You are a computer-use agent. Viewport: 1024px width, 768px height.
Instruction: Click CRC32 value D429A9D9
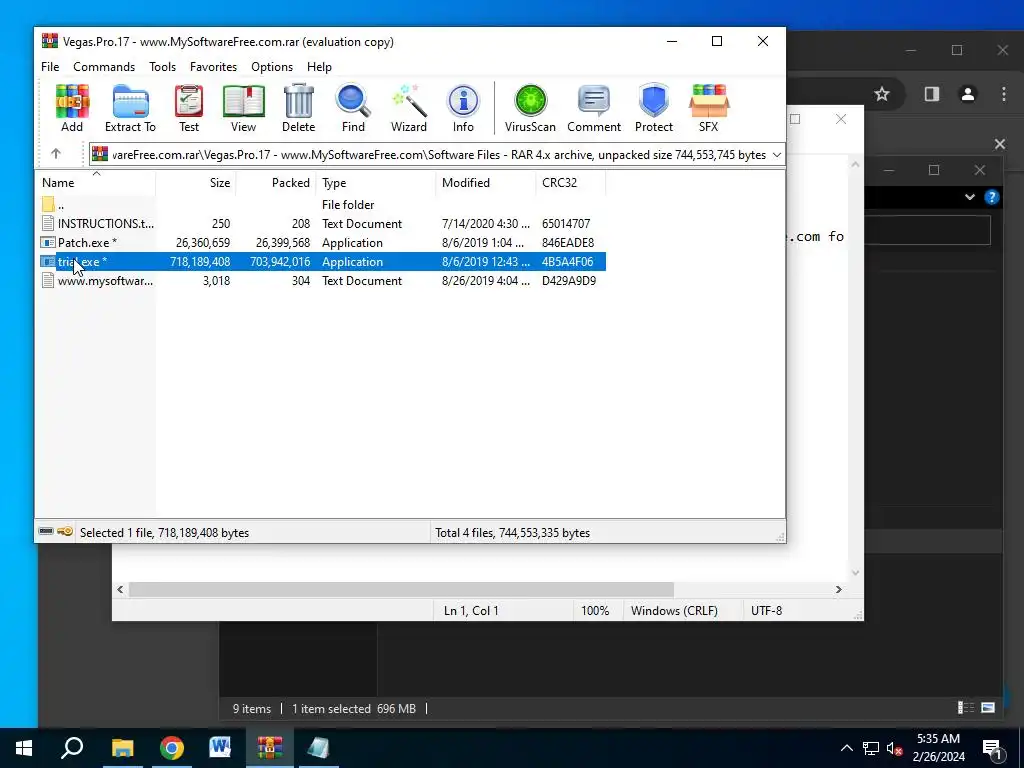click(569, 280)
